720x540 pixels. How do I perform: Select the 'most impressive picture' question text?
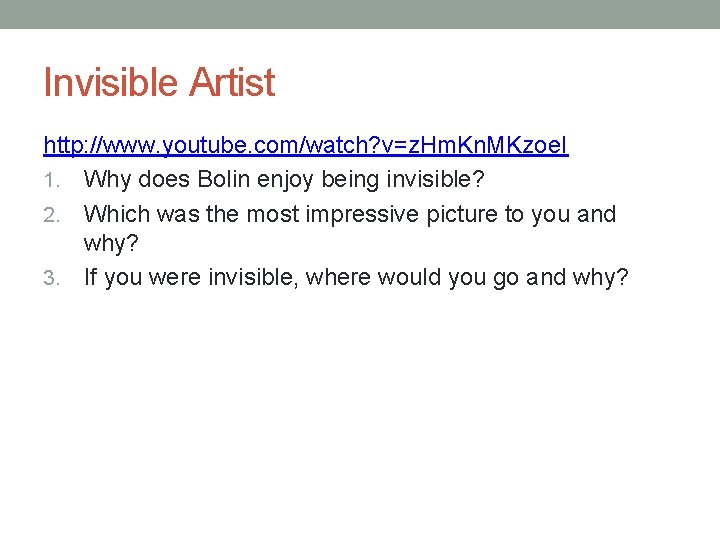tap(349, 228)
